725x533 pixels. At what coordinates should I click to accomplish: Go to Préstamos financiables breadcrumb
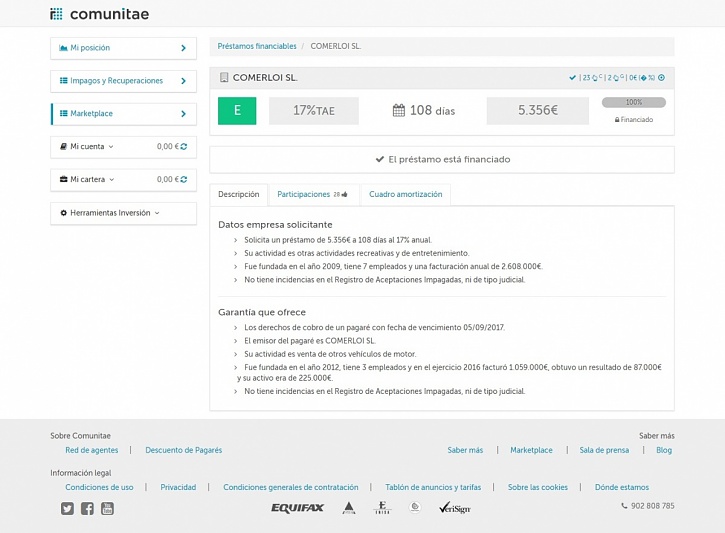tap(257, 46)
